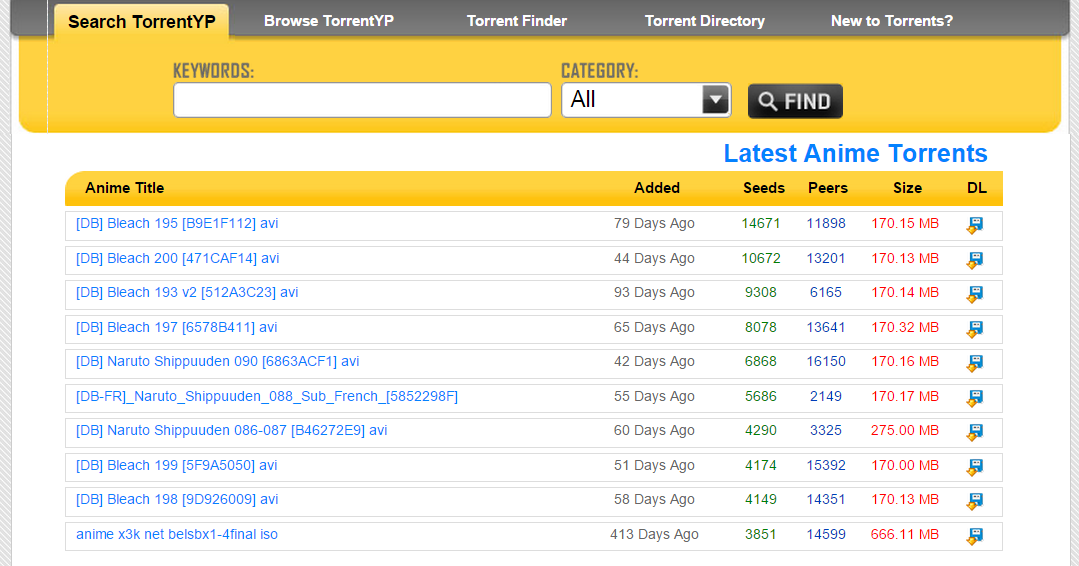
Task: Click the 44 Days Ago cell
Action: point(654,259)
